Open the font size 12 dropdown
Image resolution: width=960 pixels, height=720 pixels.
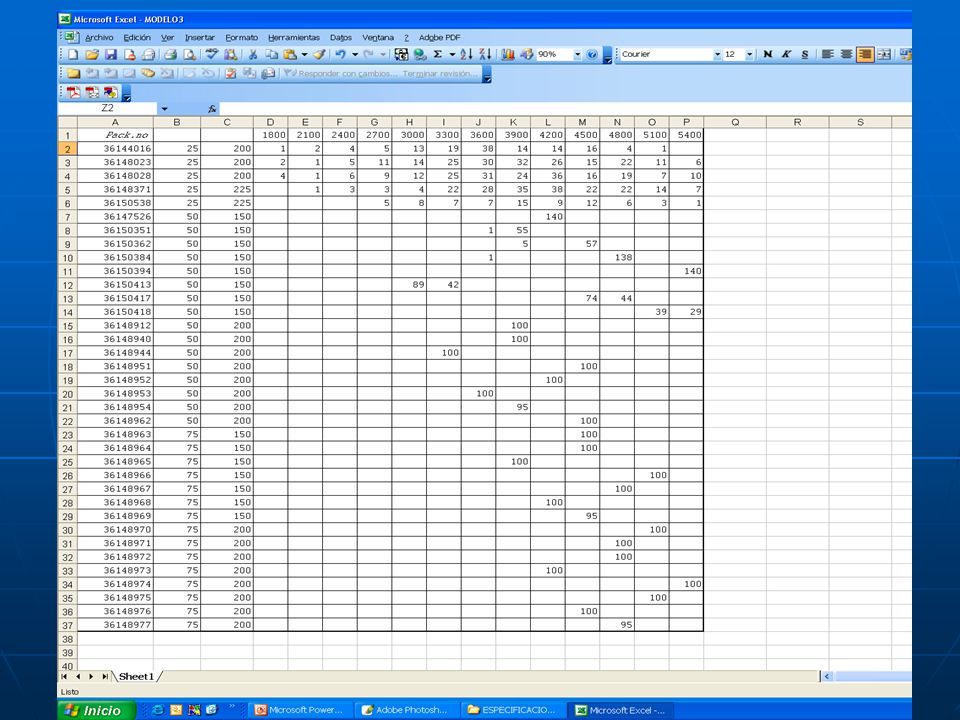749,54
